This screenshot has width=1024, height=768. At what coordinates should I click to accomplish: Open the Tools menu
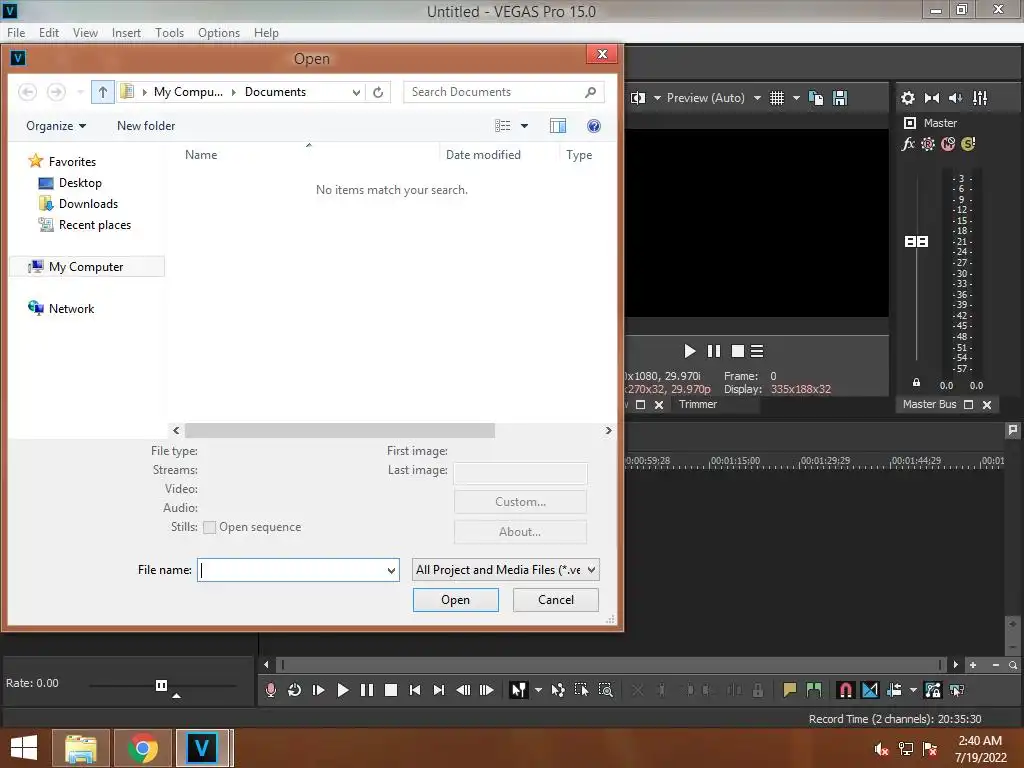(169, 33)
